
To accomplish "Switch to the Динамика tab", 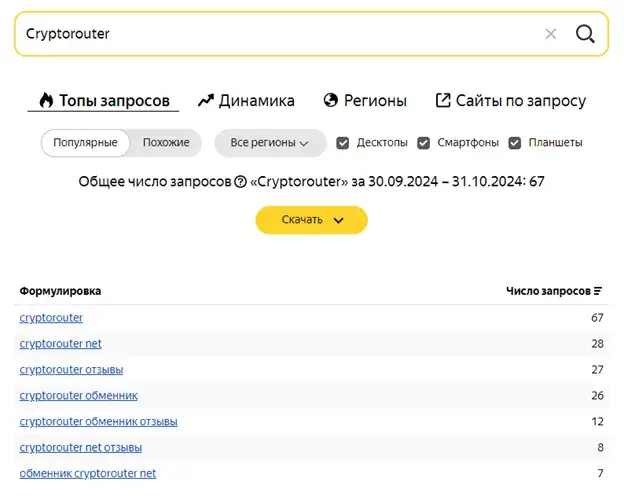I will click(x=246, y=101).
